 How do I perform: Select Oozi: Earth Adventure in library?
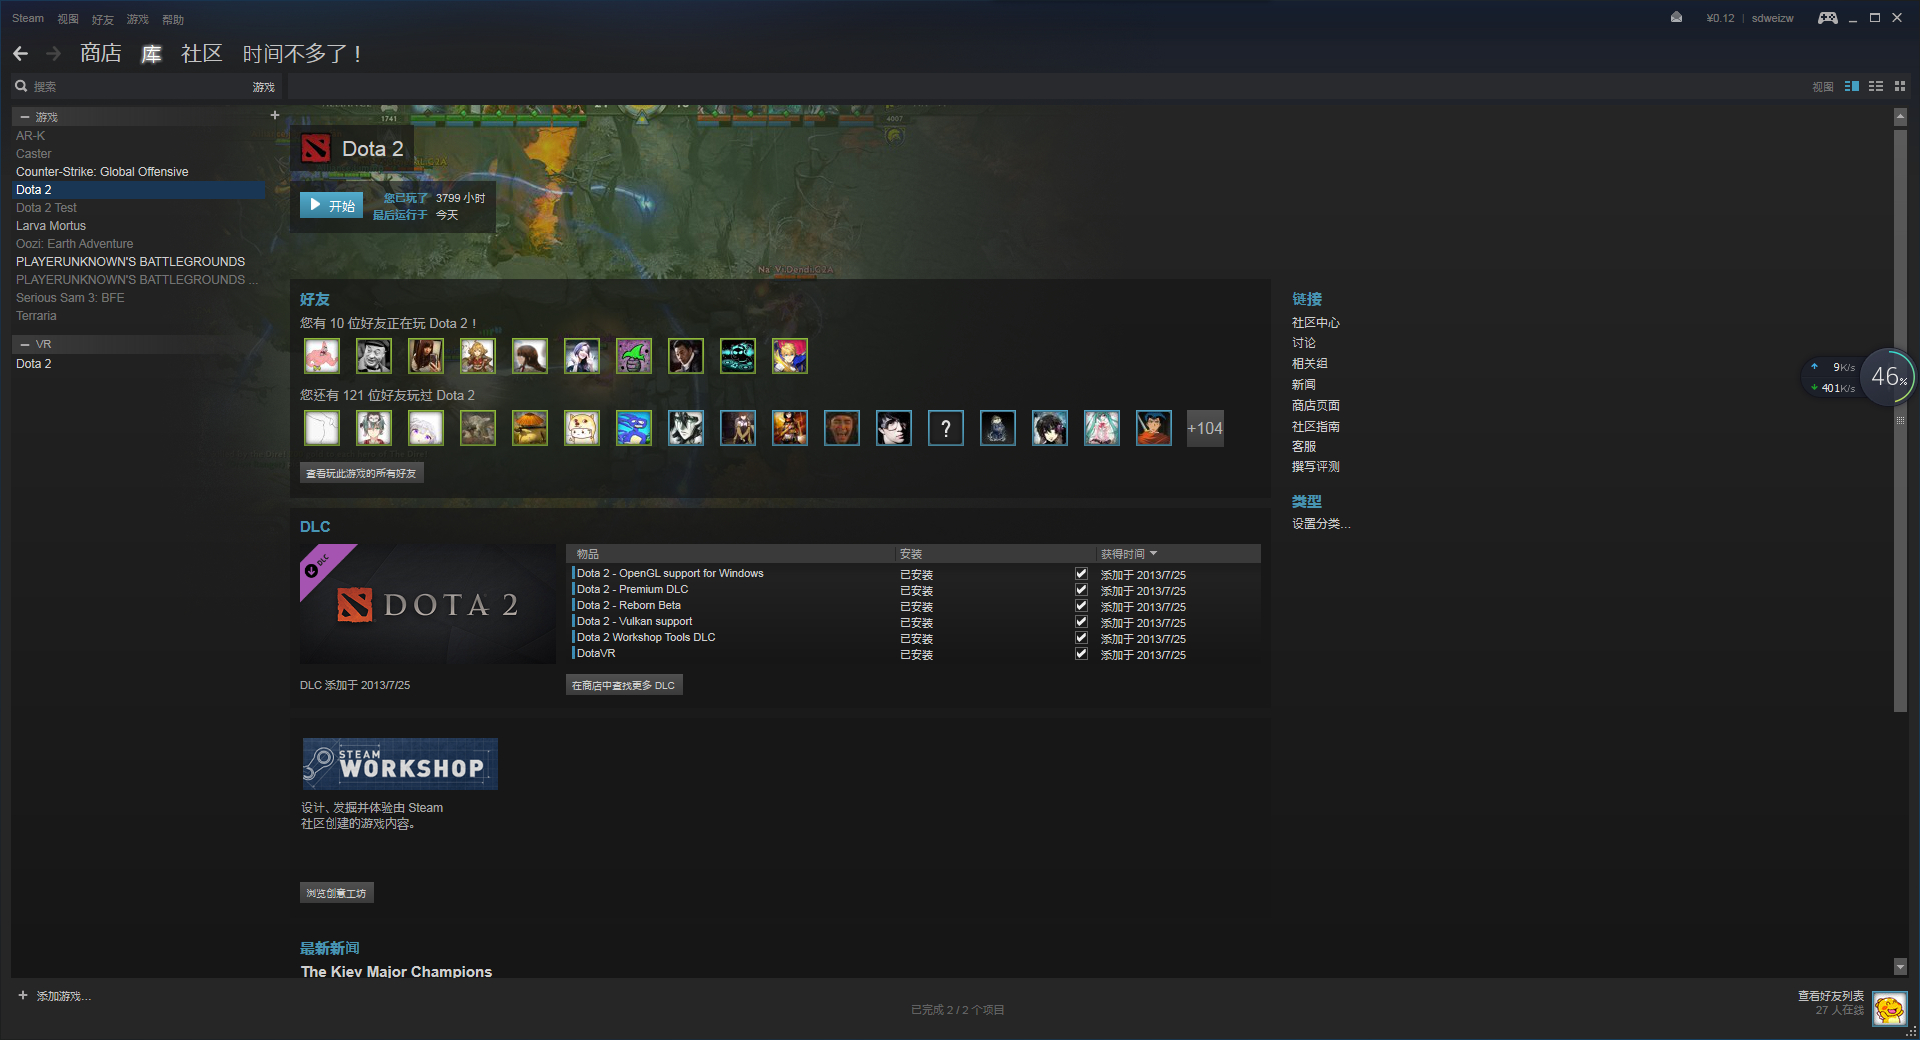click(x=74, y=244)
